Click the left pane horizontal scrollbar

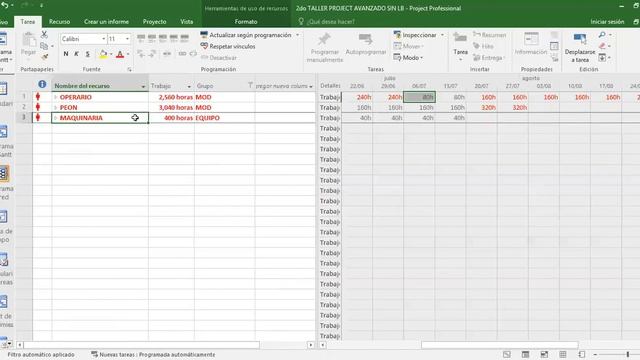[x=141, y=345]
